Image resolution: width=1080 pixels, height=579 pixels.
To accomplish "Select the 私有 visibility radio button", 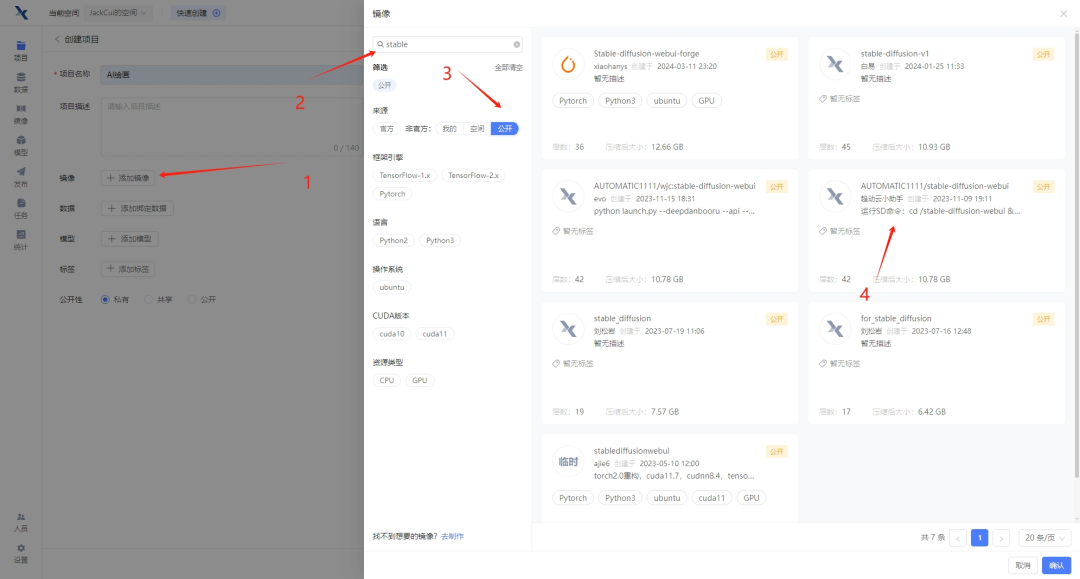I will click(x=105, y=299).
